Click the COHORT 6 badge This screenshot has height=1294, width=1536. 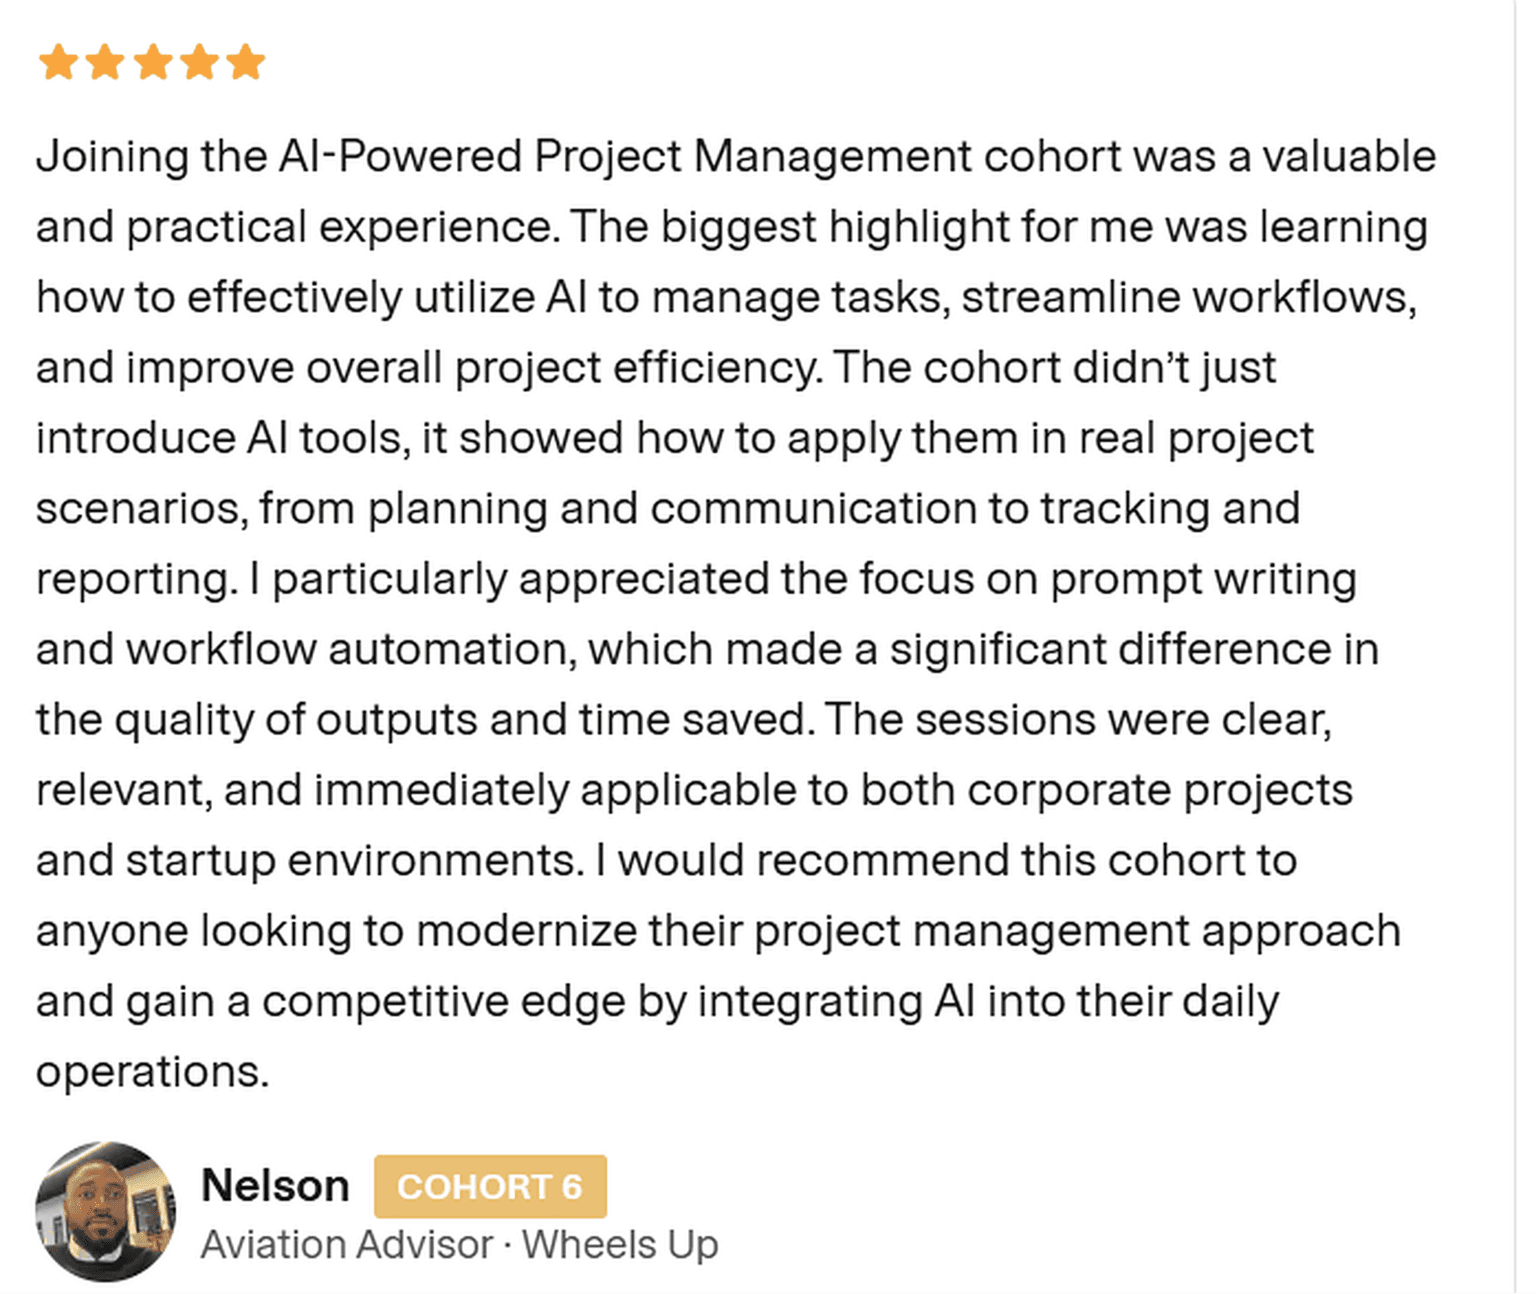coord(490,1187)
